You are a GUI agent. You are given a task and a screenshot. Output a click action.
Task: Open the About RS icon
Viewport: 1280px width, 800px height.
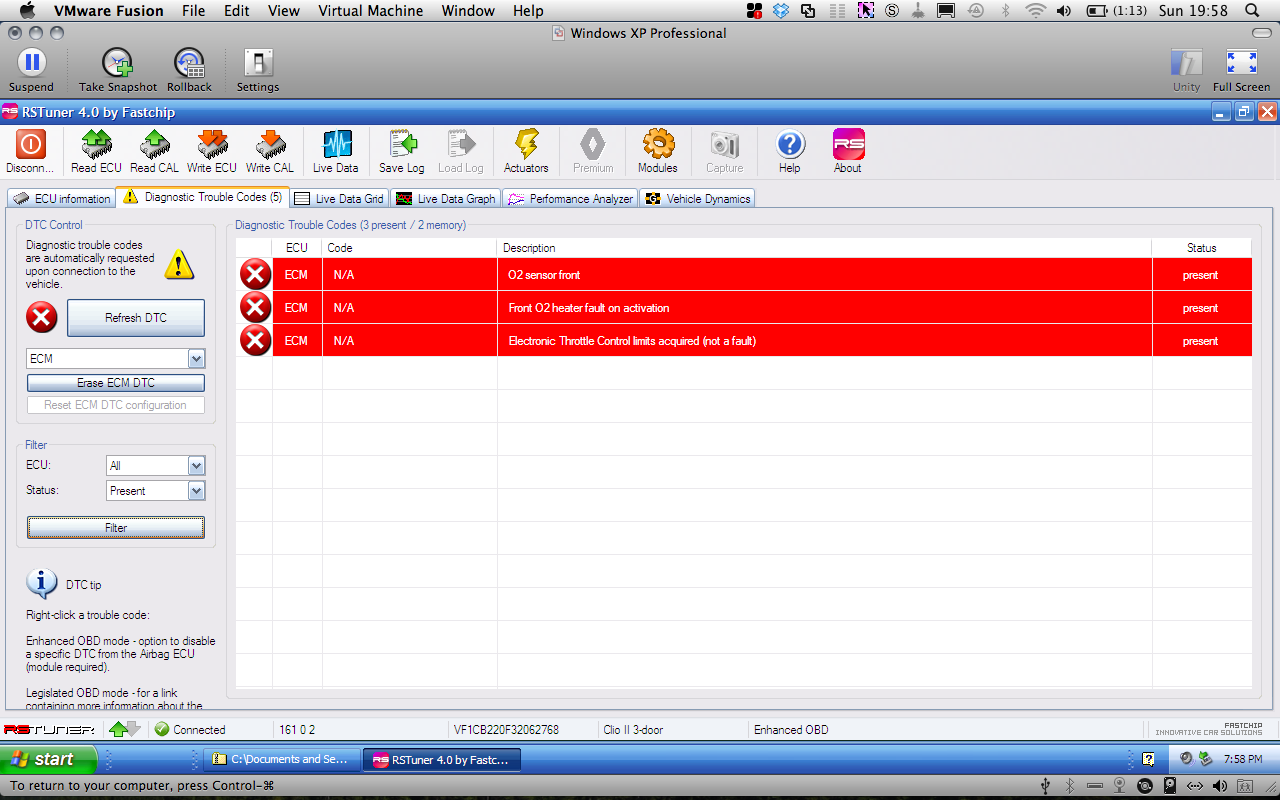pos(848,145)
